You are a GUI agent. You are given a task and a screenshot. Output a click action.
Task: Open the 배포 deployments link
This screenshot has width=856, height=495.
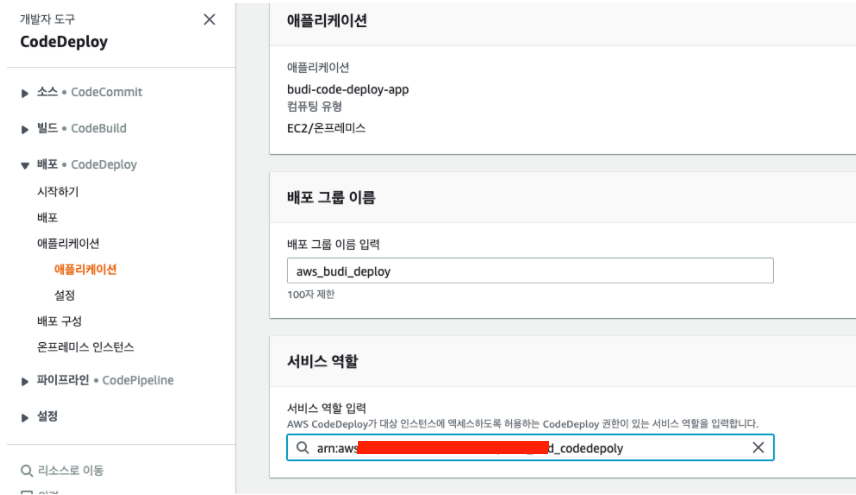coord(47,217)
